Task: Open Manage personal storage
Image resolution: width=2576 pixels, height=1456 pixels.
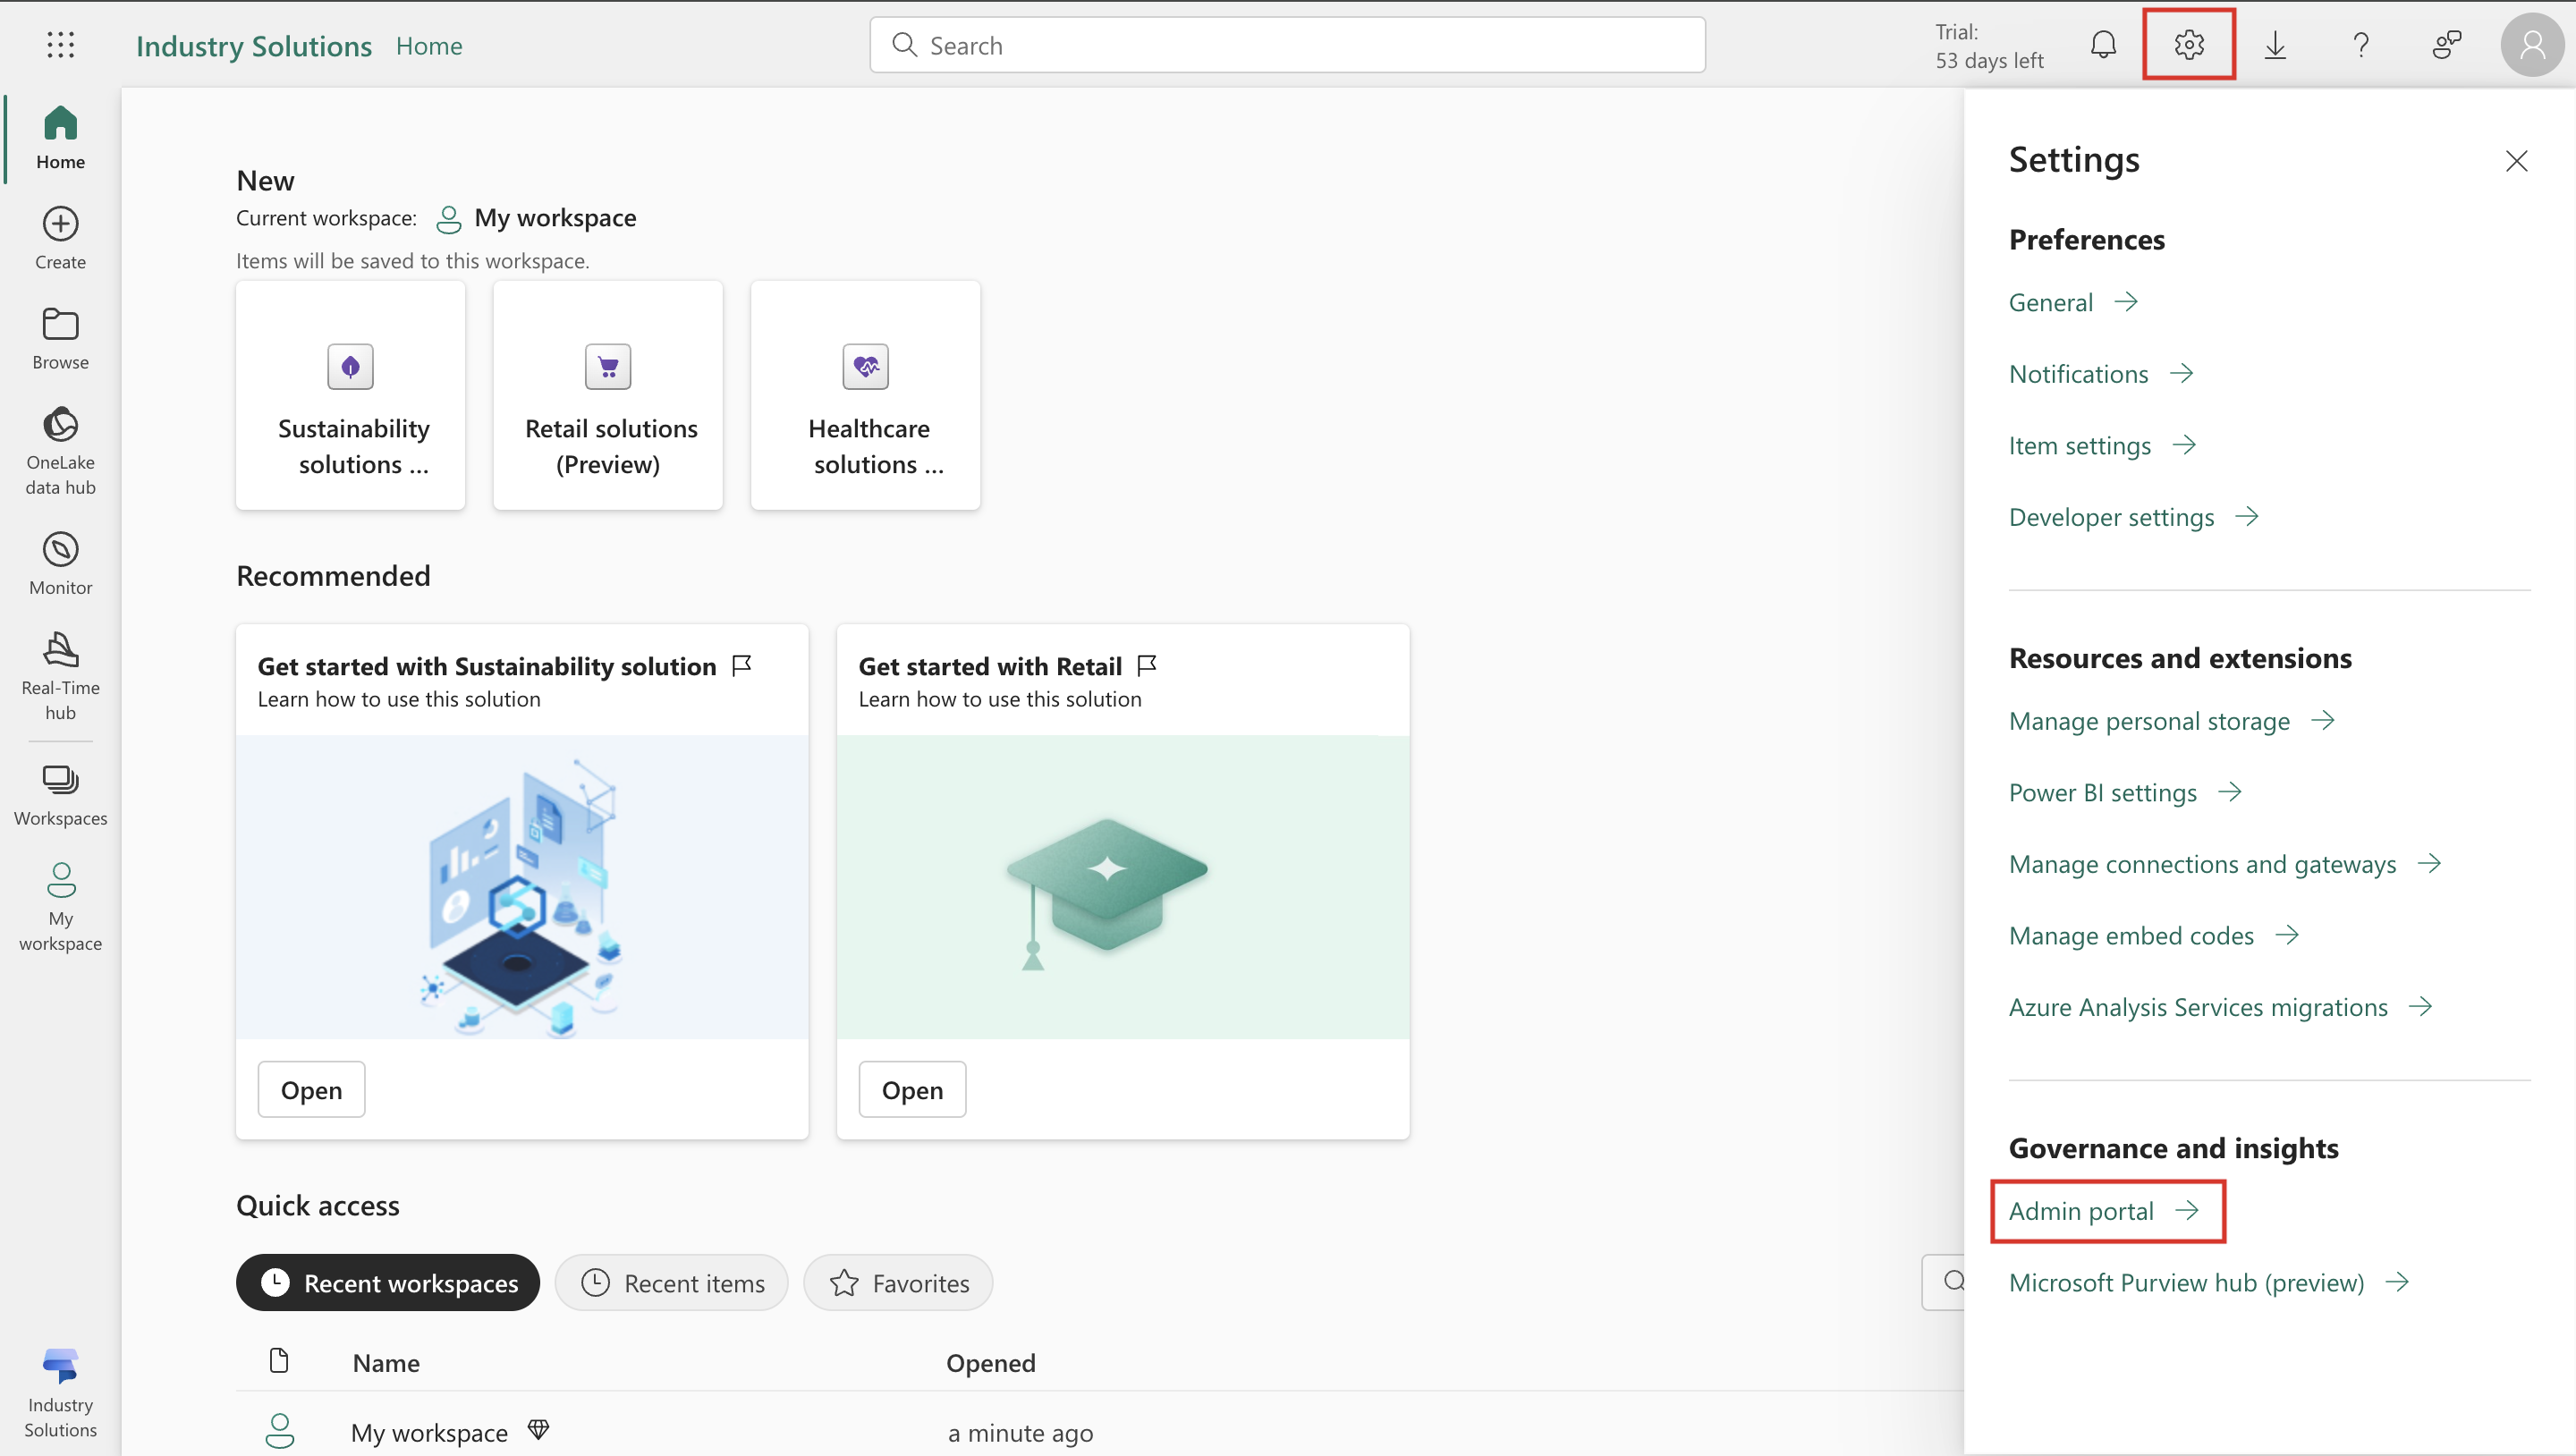Action: pyautogui.click(x=2172, y=720)
